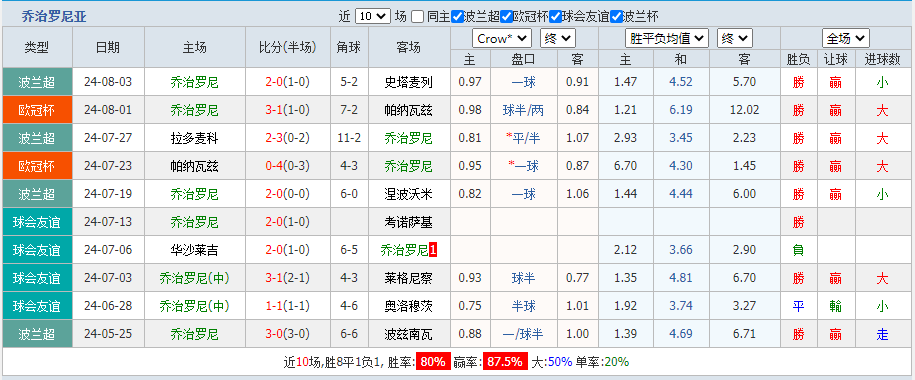Image resolution: width=915 pixels, height=380 pixels.
Task: Open the 终 dropdown next to 胜平负均值
Action: point(735,39)
